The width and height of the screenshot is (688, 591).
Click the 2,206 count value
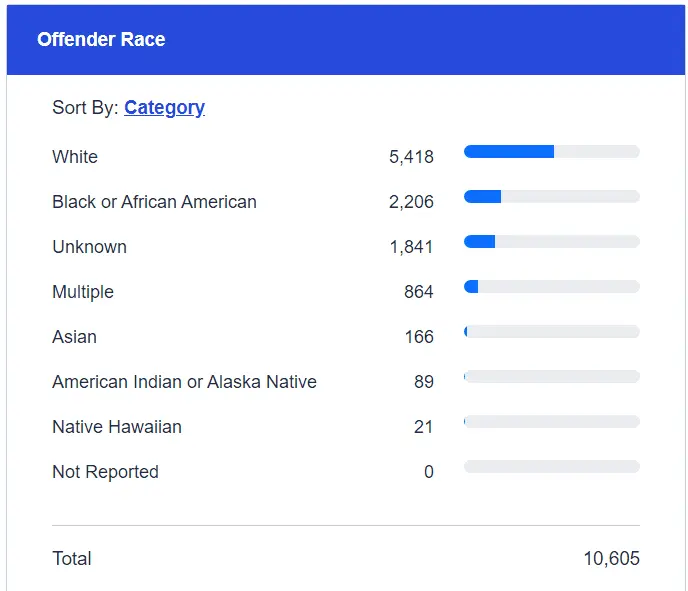coord(411,202)
